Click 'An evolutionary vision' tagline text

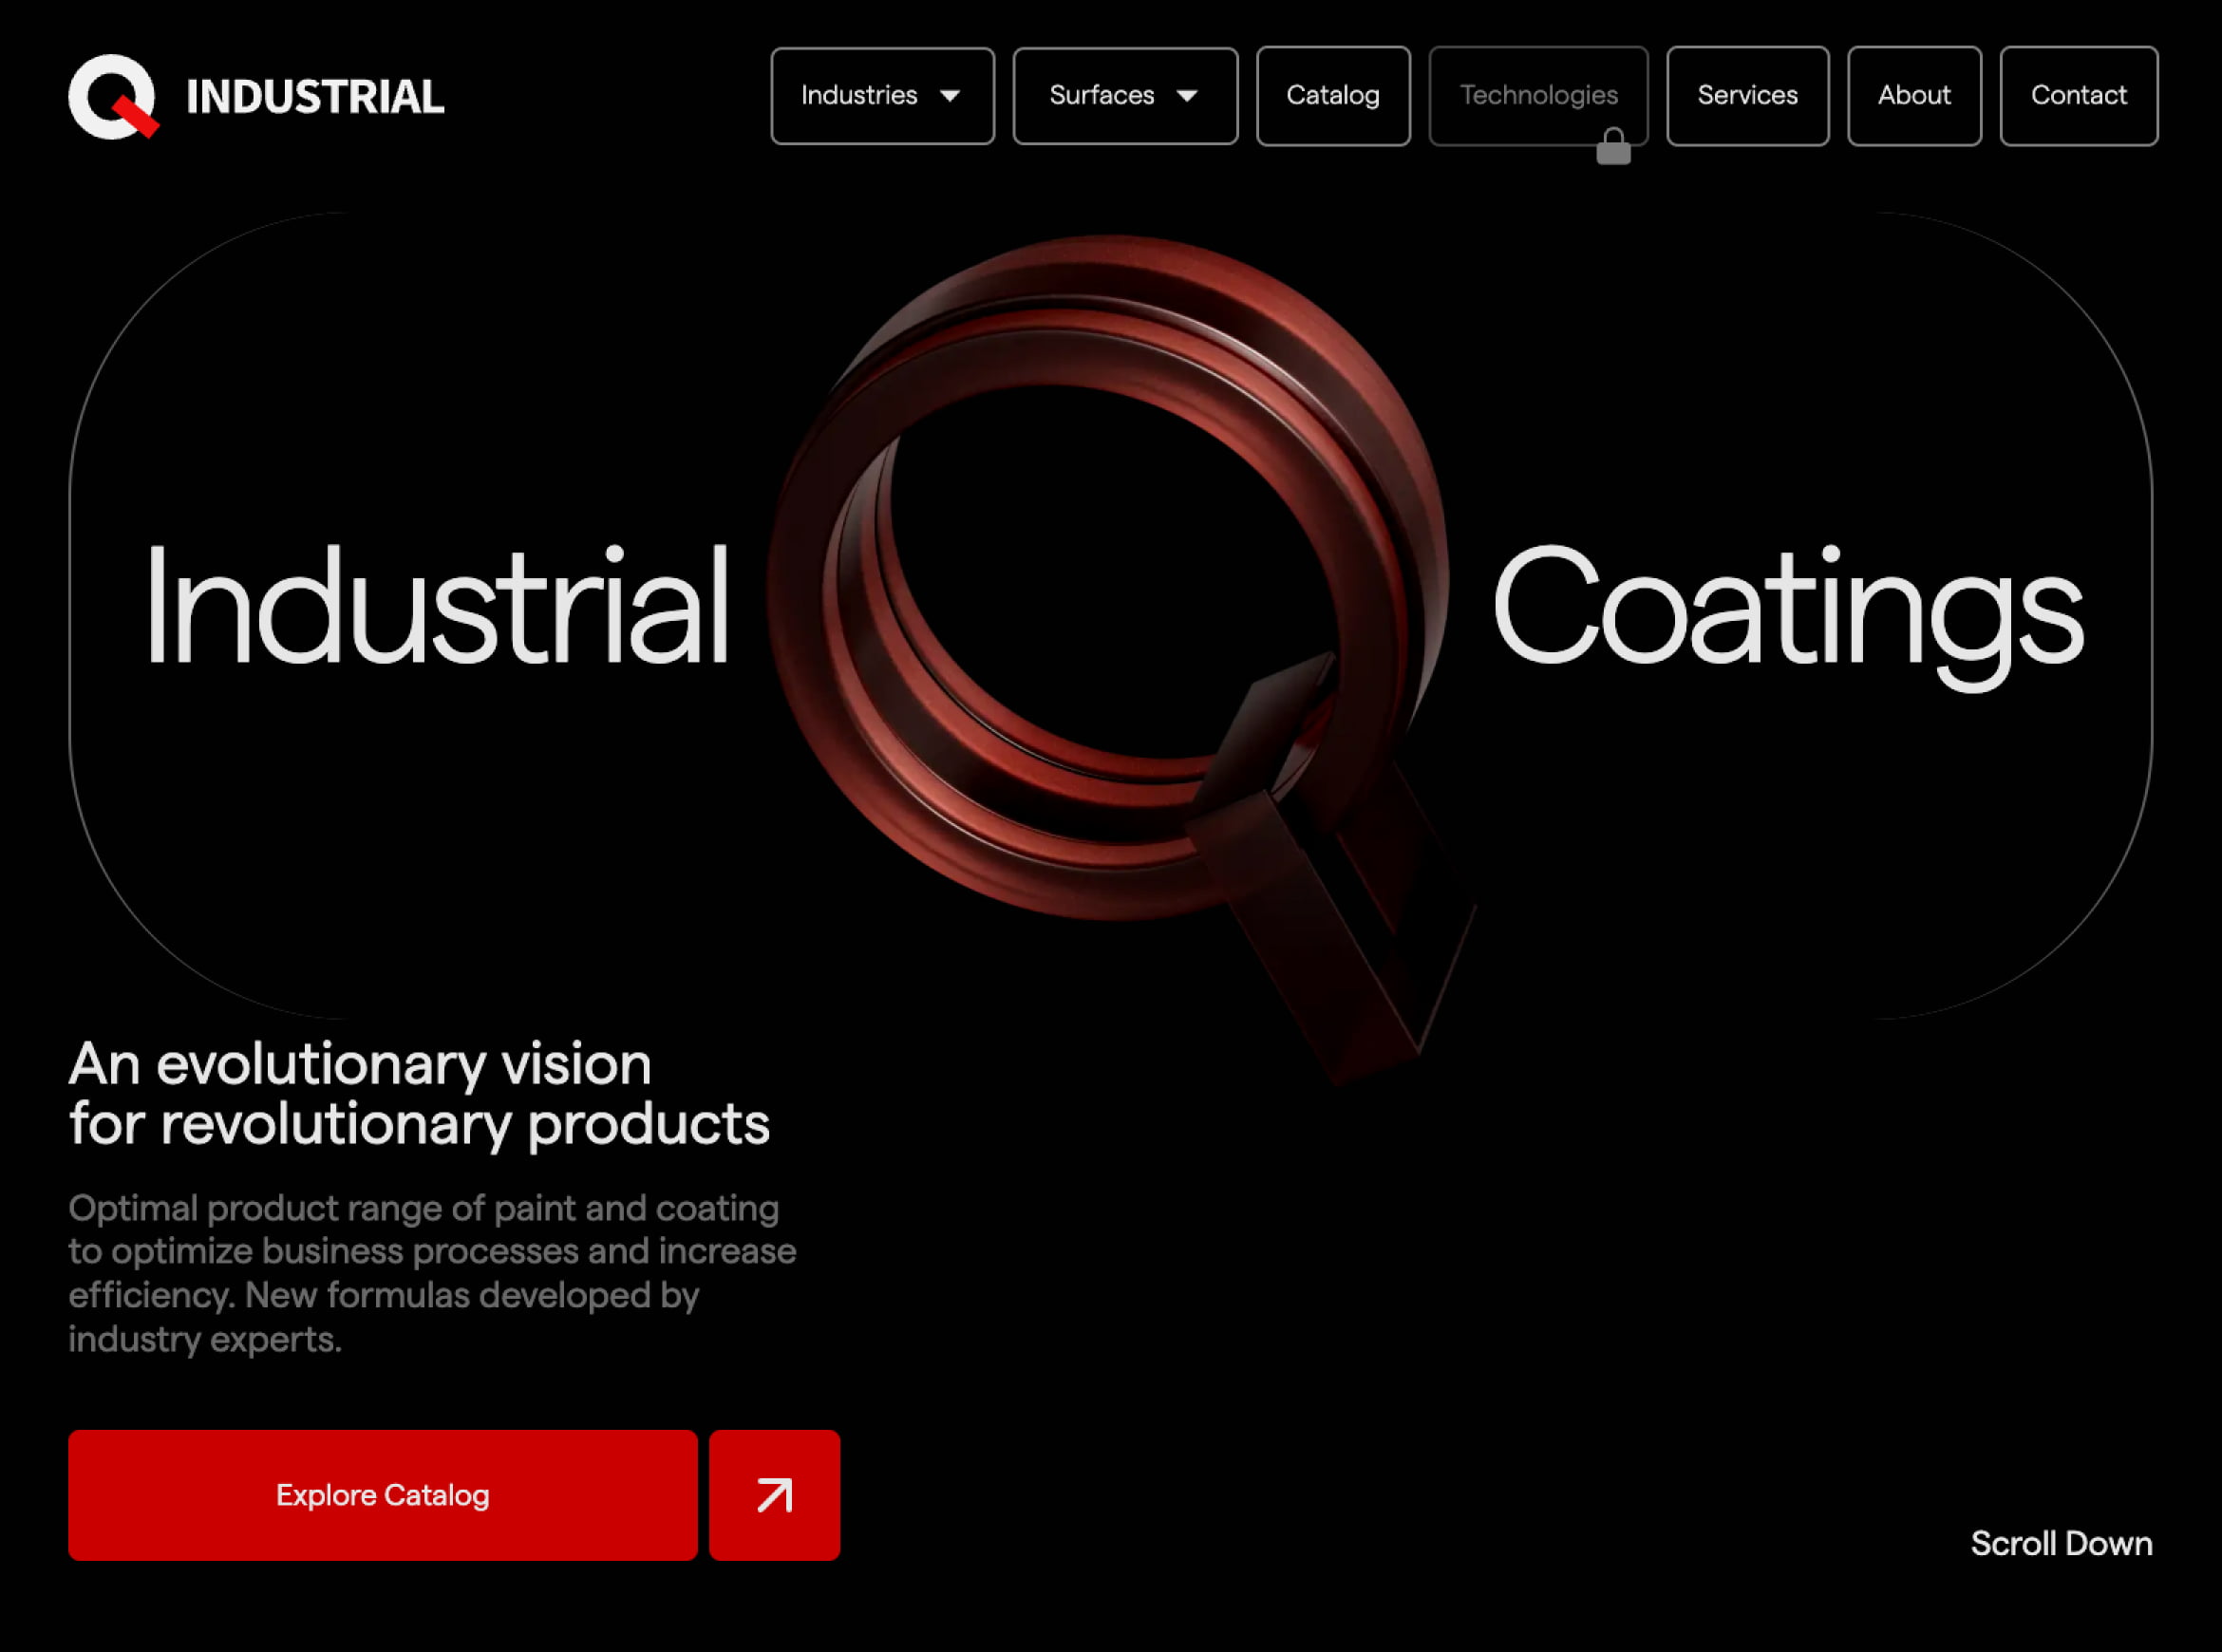tap(360, 1063)
